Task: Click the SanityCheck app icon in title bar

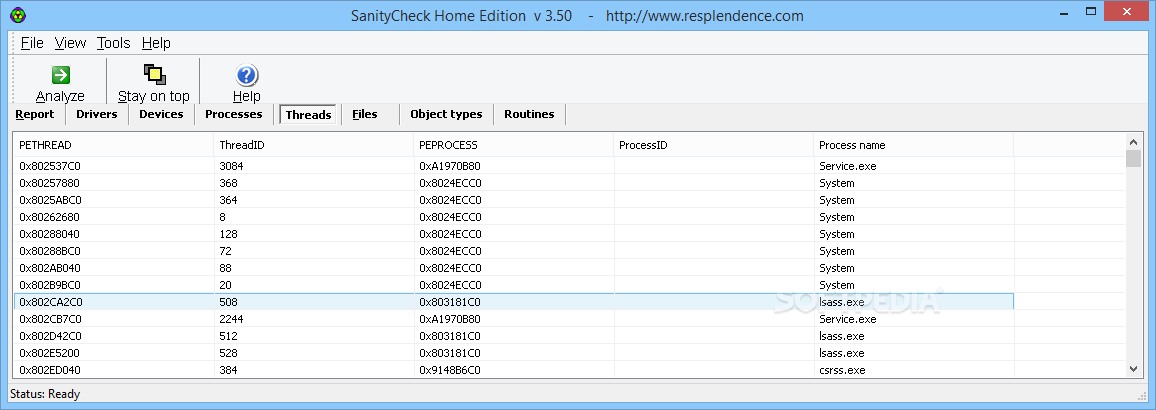Action: (x=18, y=15)
